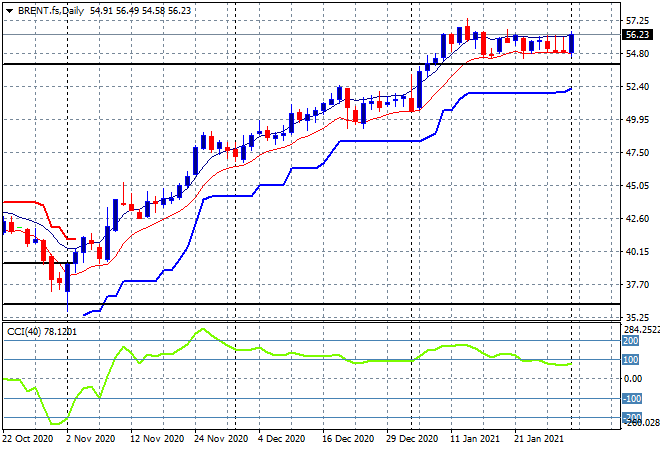This screenshot has height=450, width=660.
Task: Click the 22 Oct 2020 date label
Action: tap(27, 438)
